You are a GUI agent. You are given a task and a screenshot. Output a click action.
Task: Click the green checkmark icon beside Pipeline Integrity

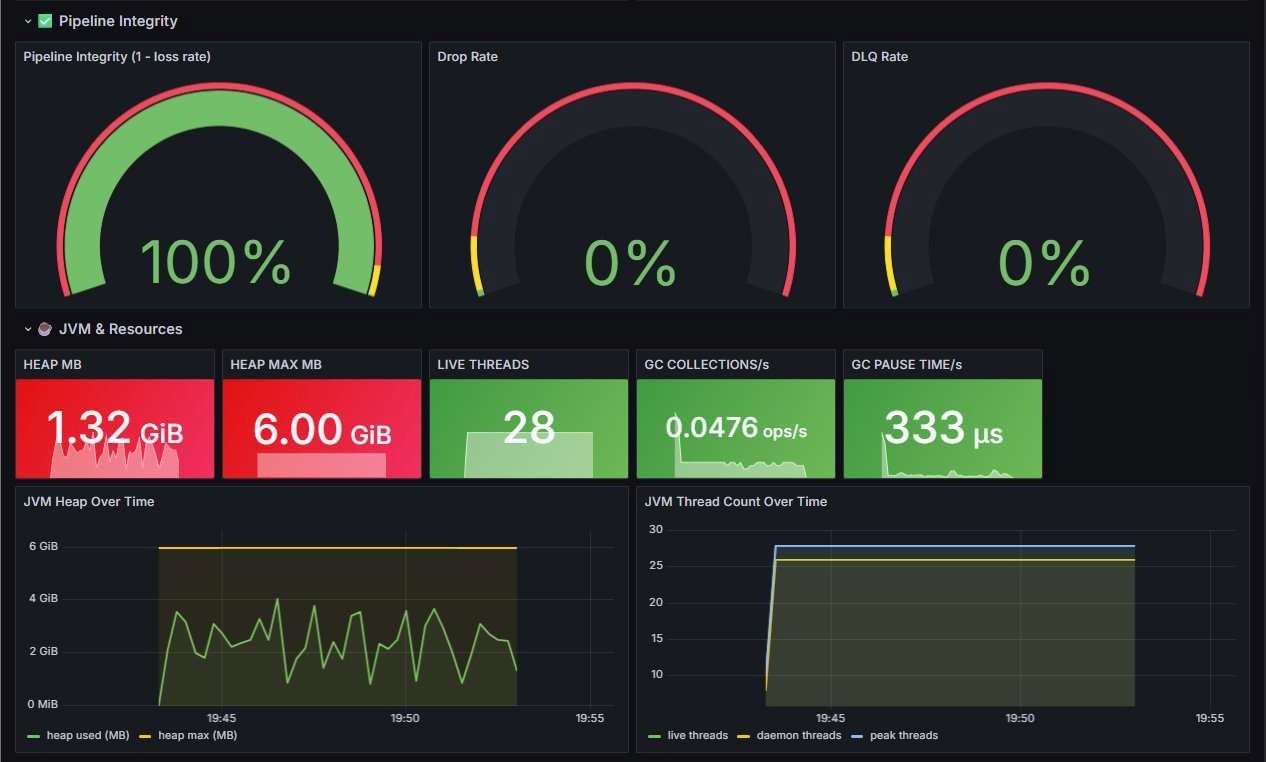45,20
